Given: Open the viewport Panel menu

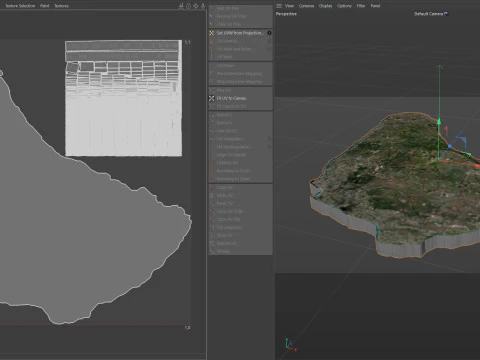Looking at the screenshot, I should coord(375,6).
